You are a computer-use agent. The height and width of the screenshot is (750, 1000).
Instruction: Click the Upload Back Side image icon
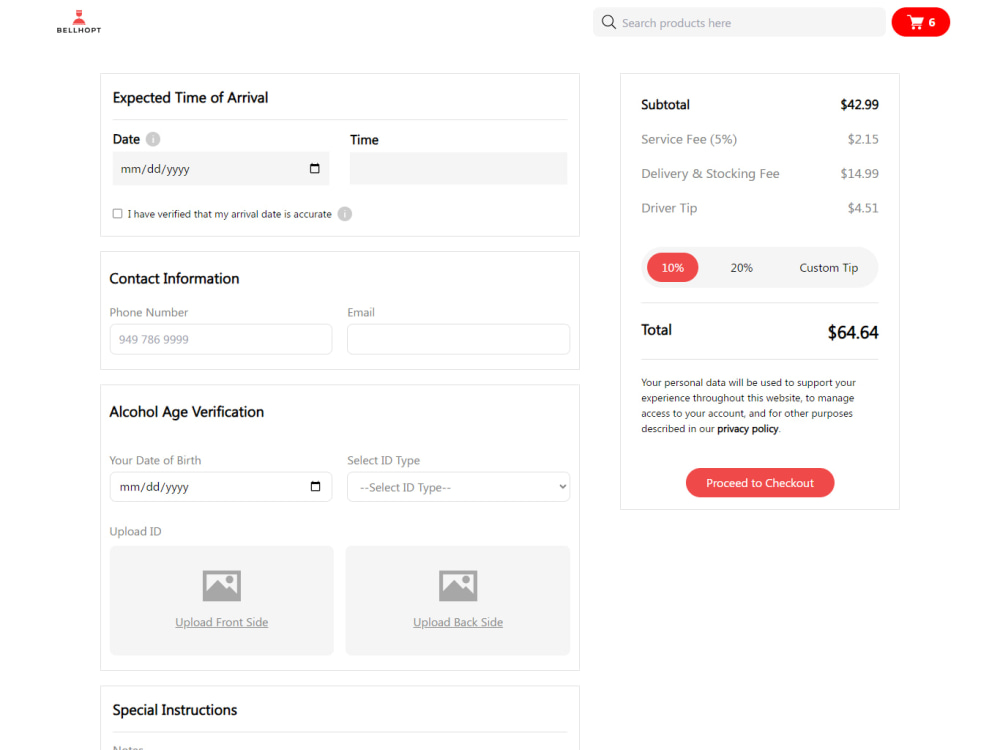458,584
